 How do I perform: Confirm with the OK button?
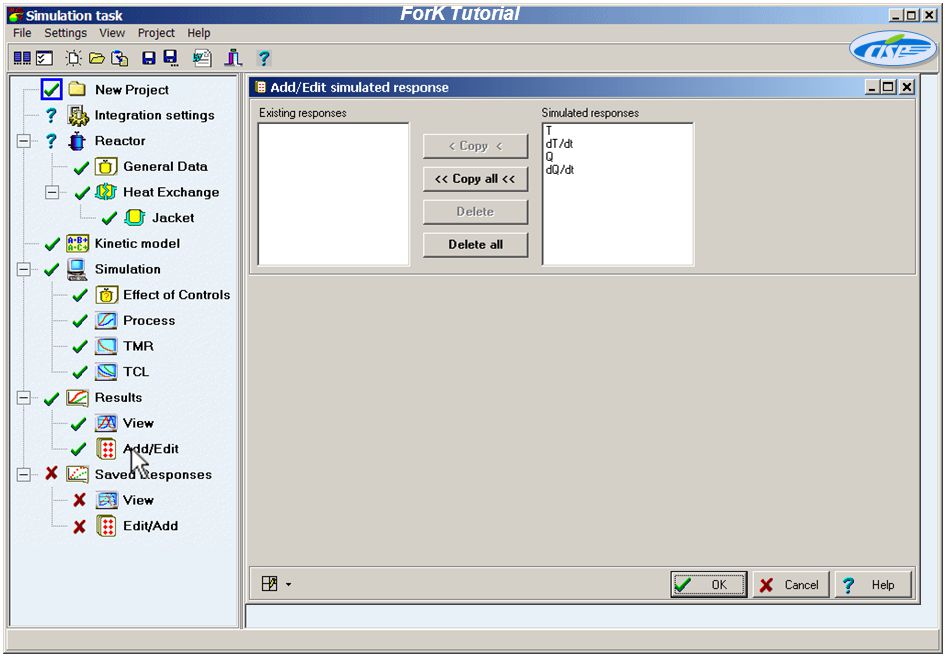pyautogui.click(x=709, y=585)
